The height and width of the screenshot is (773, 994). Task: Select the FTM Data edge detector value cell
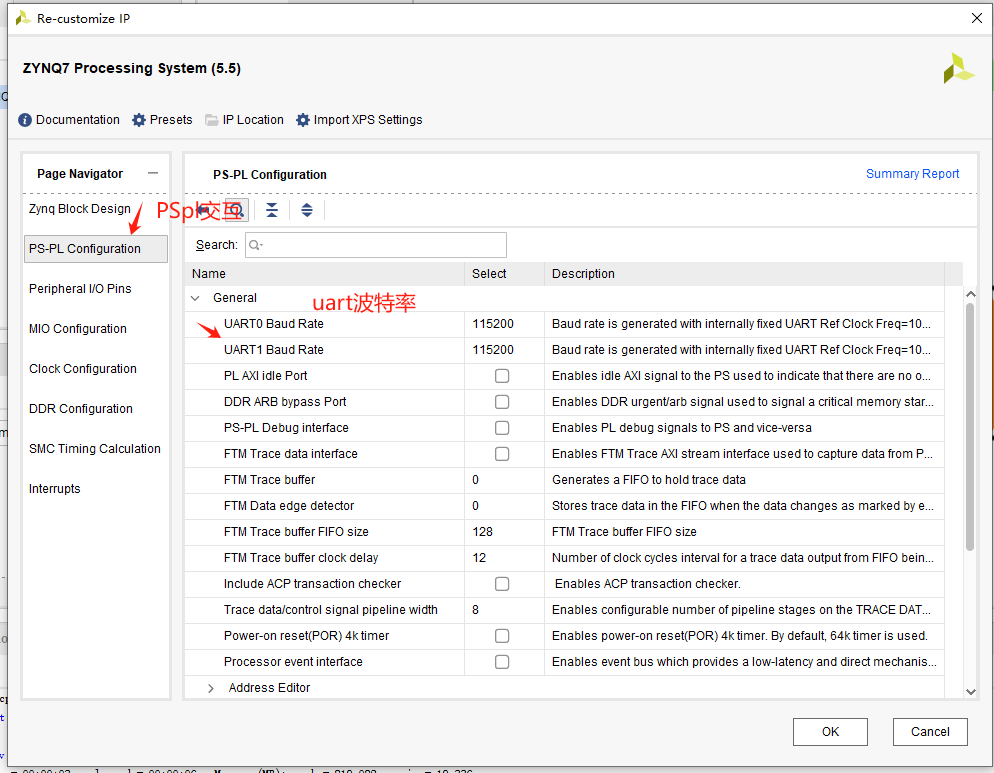point(504,506)
